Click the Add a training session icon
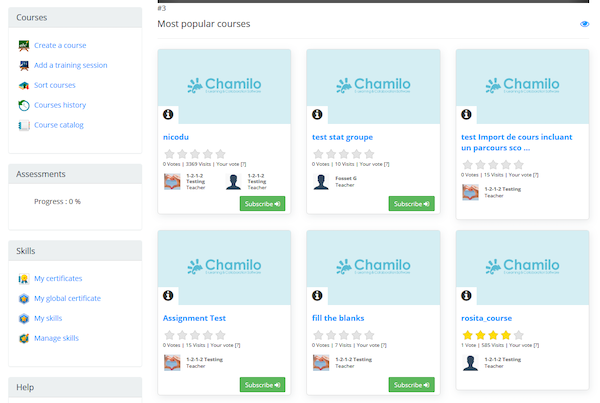 click(x=24, y=65)
